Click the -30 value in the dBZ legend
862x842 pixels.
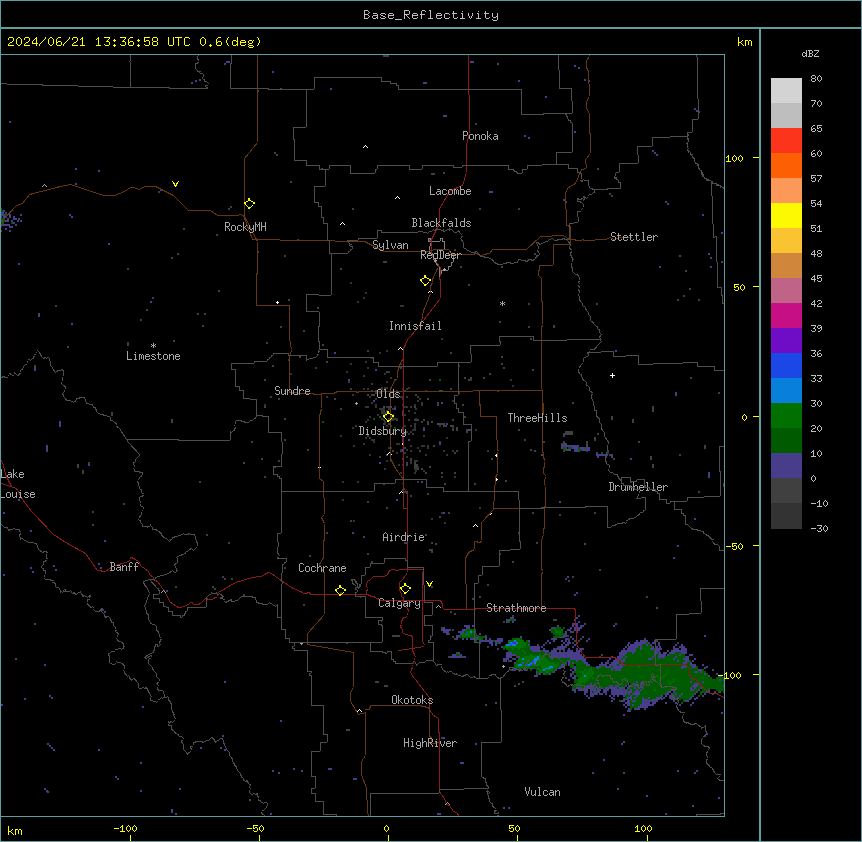(x=819, y=528)
